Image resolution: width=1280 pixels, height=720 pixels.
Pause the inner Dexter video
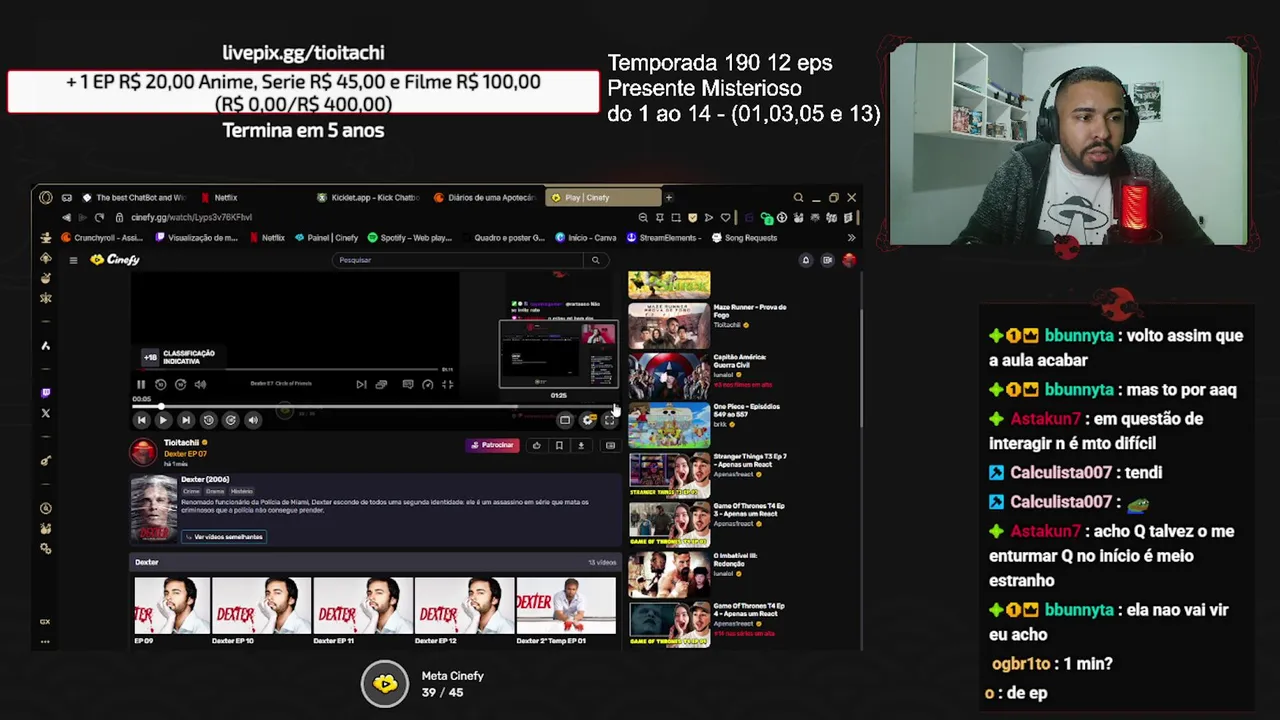pyautogui.click(x=141, y=384)
